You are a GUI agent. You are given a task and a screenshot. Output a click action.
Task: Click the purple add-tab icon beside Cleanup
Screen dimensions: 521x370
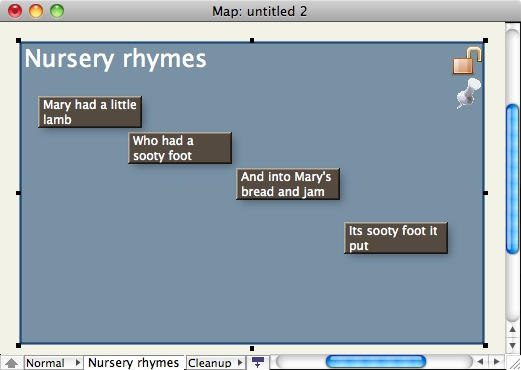coord(258,362)
